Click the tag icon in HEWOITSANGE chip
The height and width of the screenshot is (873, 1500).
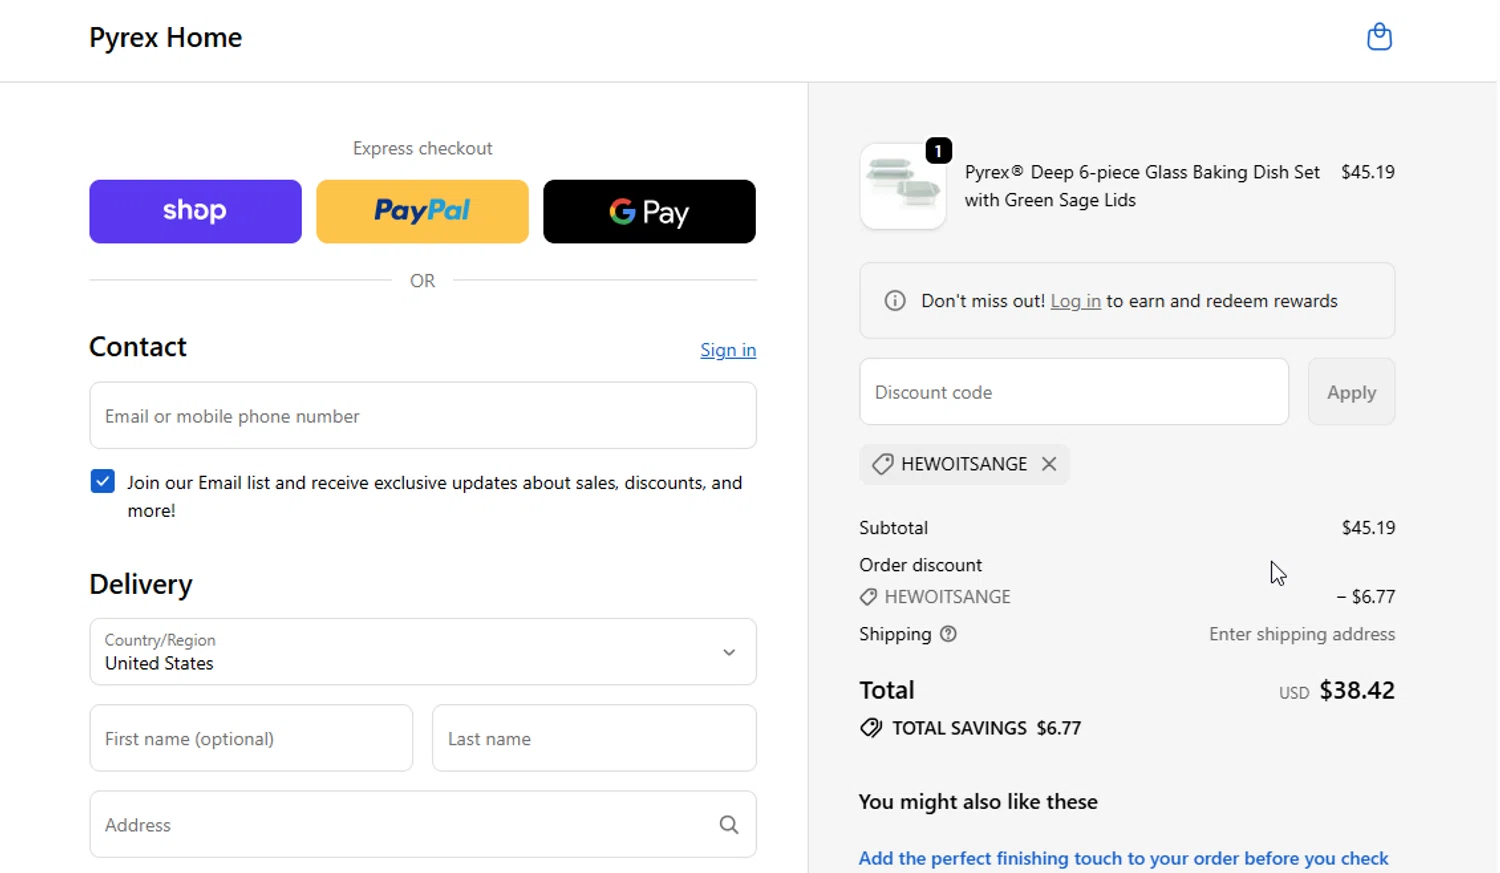(882, 464)
